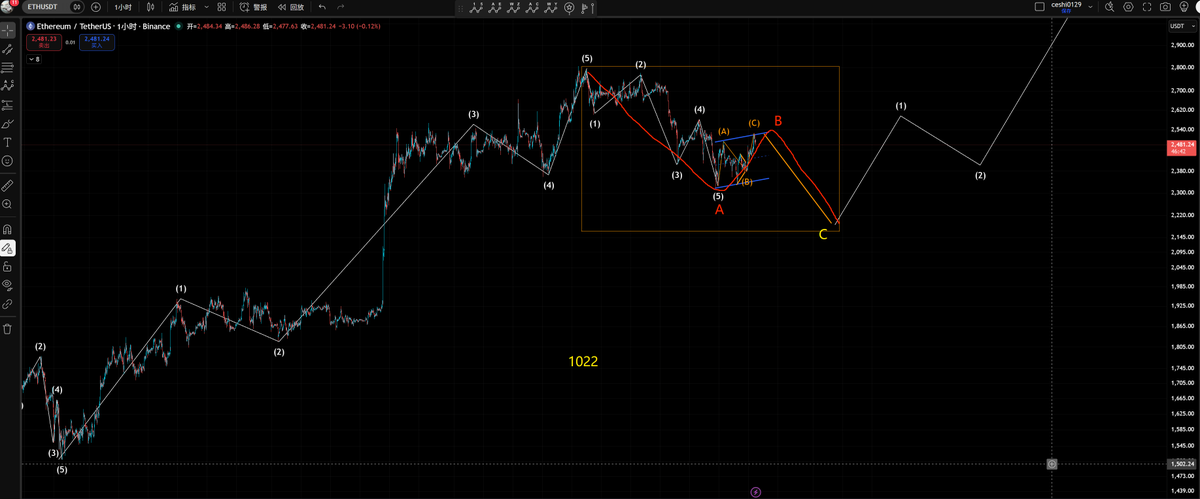Viewport: 1200px width, 499px height.
Task: Open the 指标 indicators menu
Action: pyautogui.click(x=182, y=7)
